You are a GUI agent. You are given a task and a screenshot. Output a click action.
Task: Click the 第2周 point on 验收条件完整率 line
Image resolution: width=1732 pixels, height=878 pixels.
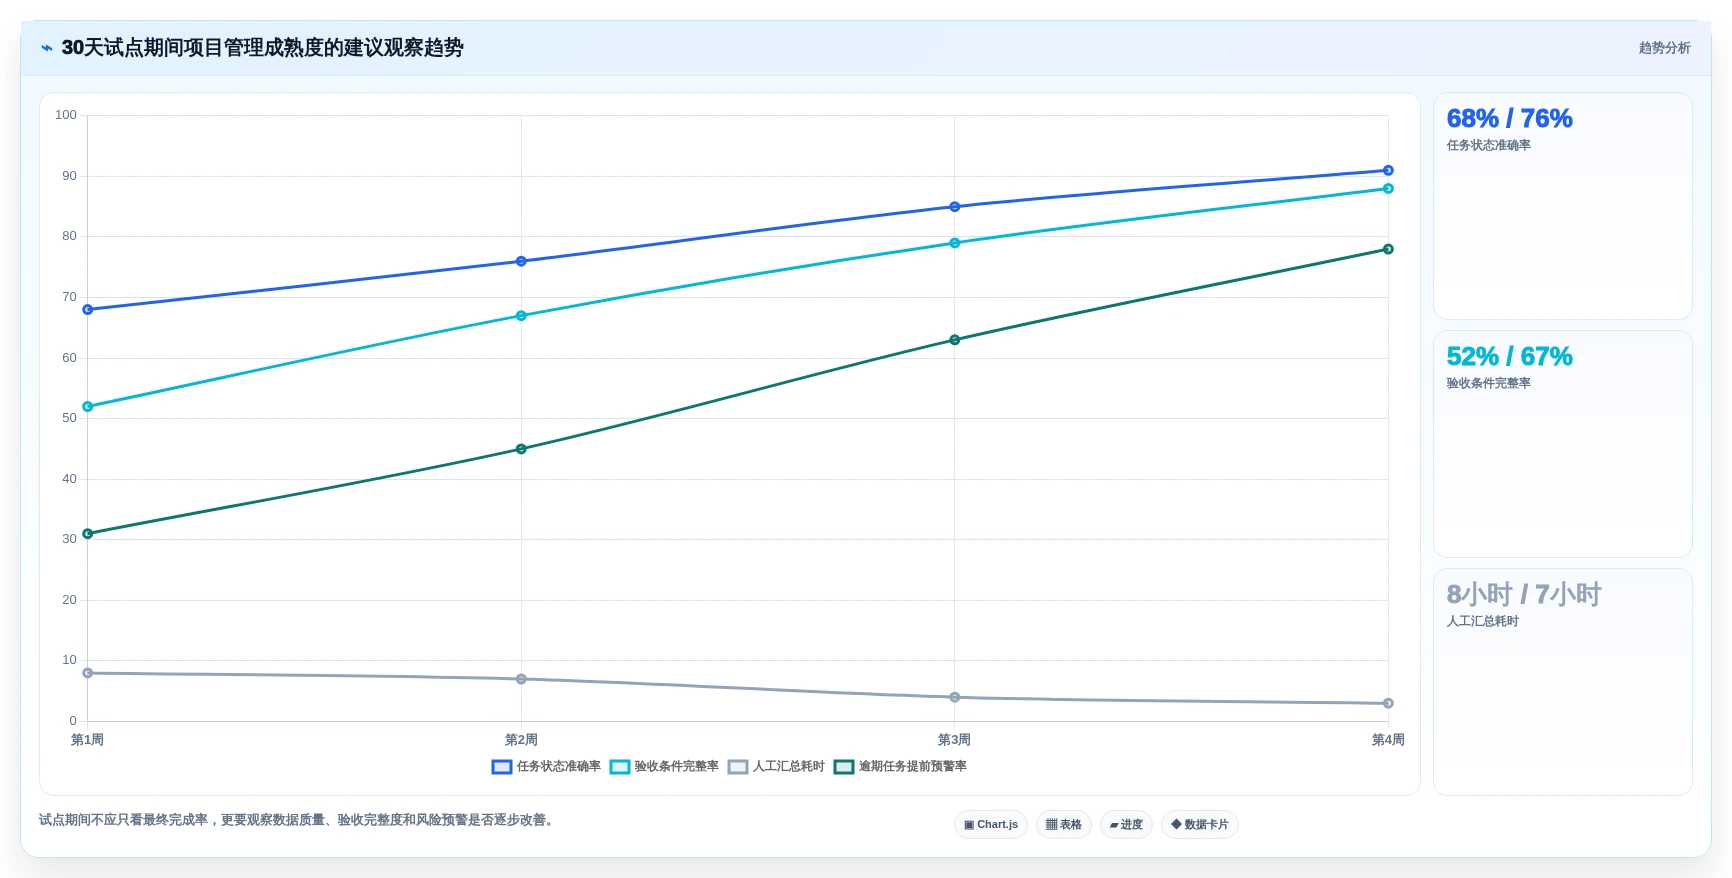pyautogui.click(x=521, y=316)
